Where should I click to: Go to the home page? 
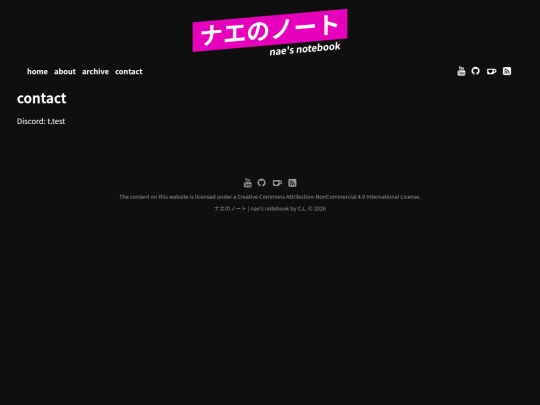click(37, 71)
